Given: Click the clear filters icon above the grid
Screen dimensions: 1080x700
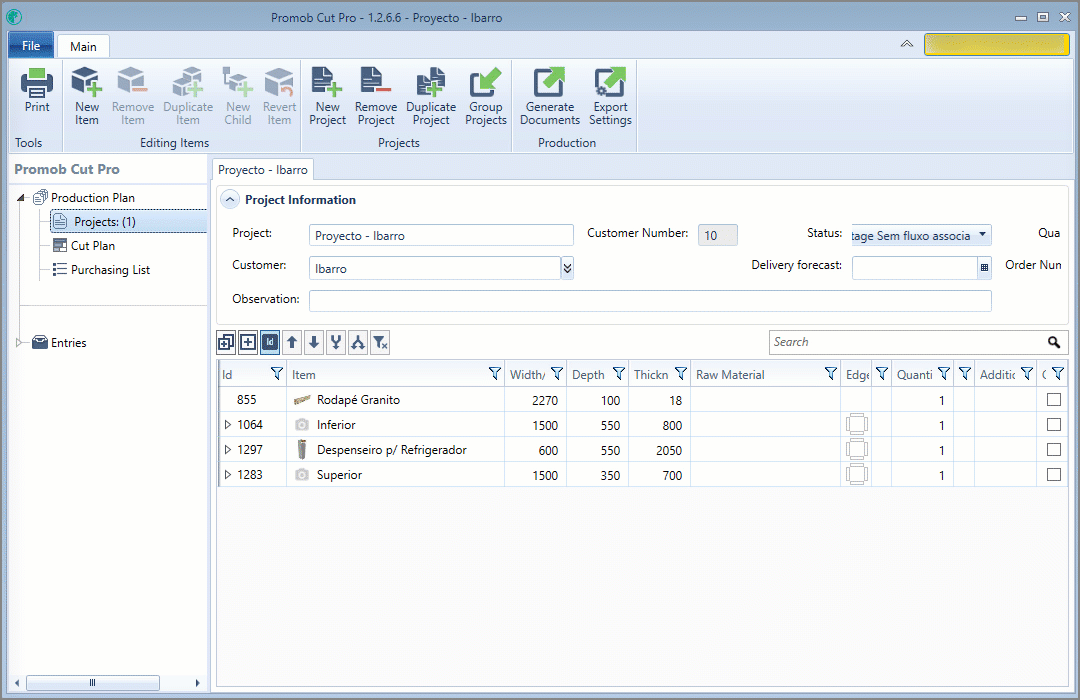Looking at the screenshot, I should pos(380,342).
